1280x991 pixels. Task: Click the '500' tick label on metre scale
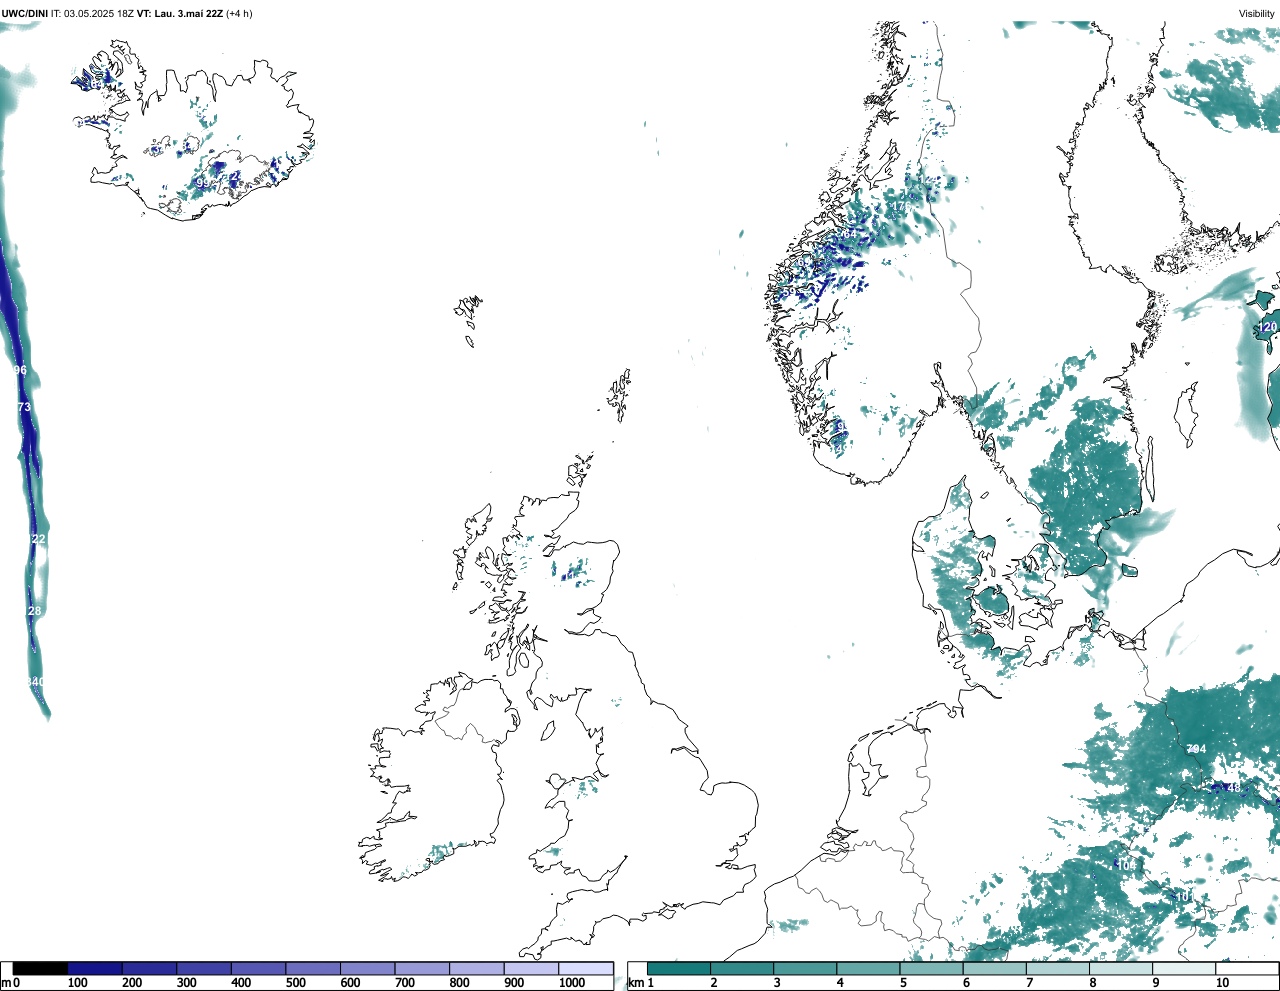pos(295,983)
